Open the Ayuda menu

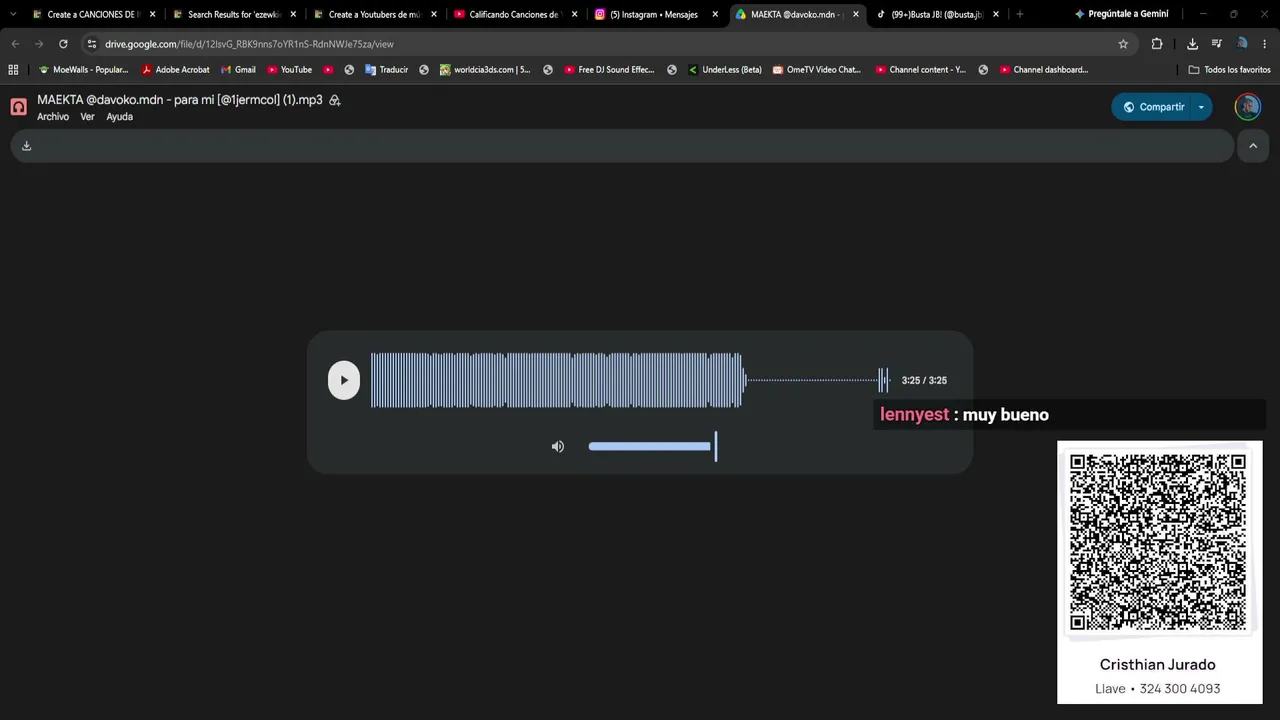119,117
